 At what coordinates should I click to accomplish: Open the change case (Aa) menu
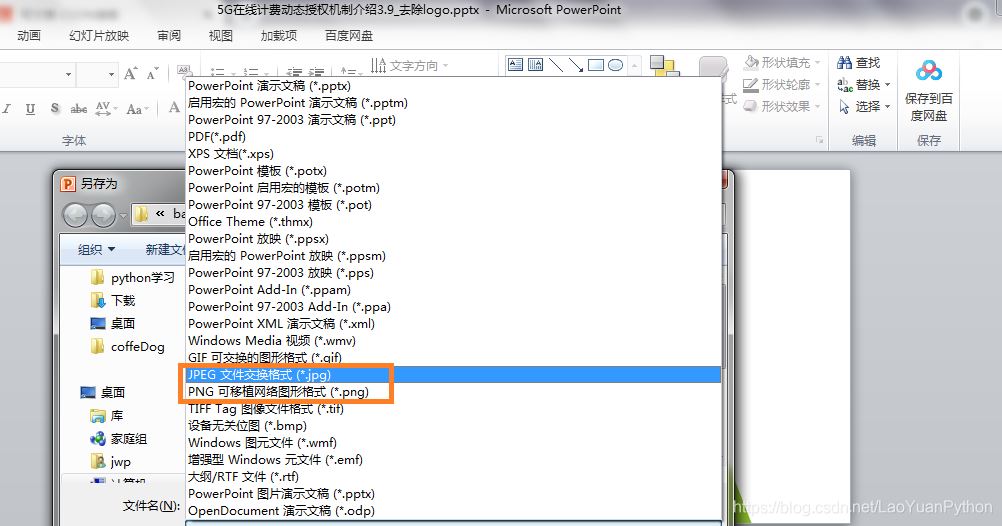coord(137,109)
